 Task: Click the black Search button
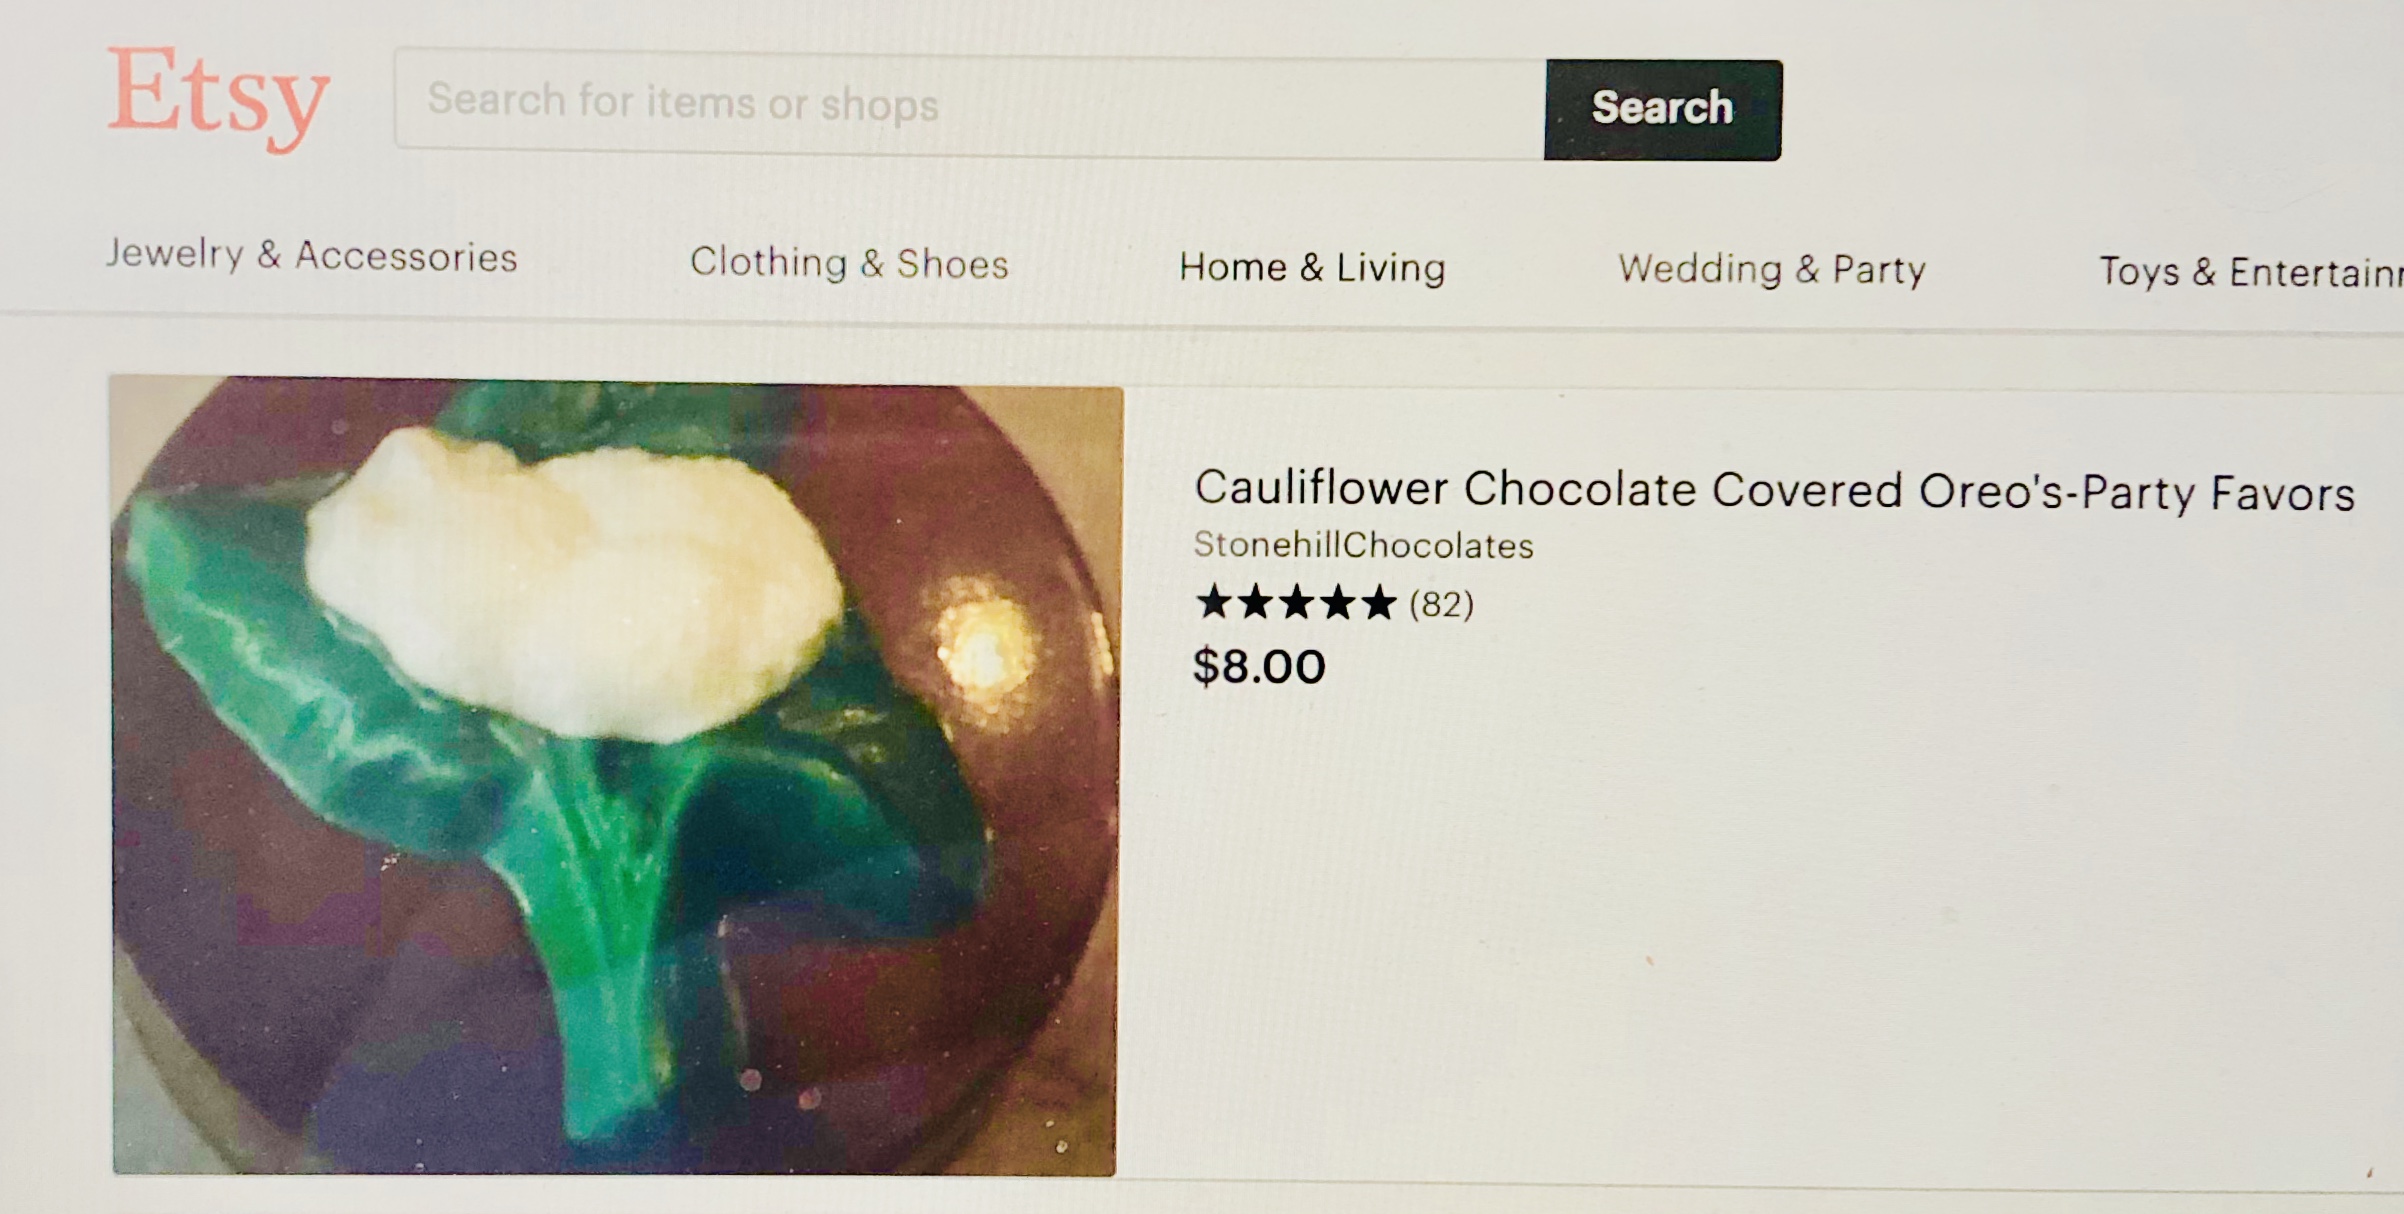[1662, 109]
